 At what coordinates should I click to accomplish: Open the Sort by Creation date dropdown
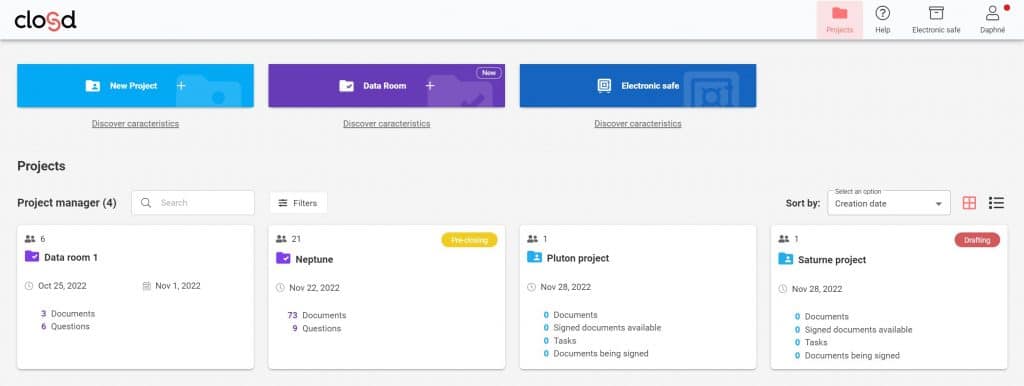point(889,203)
